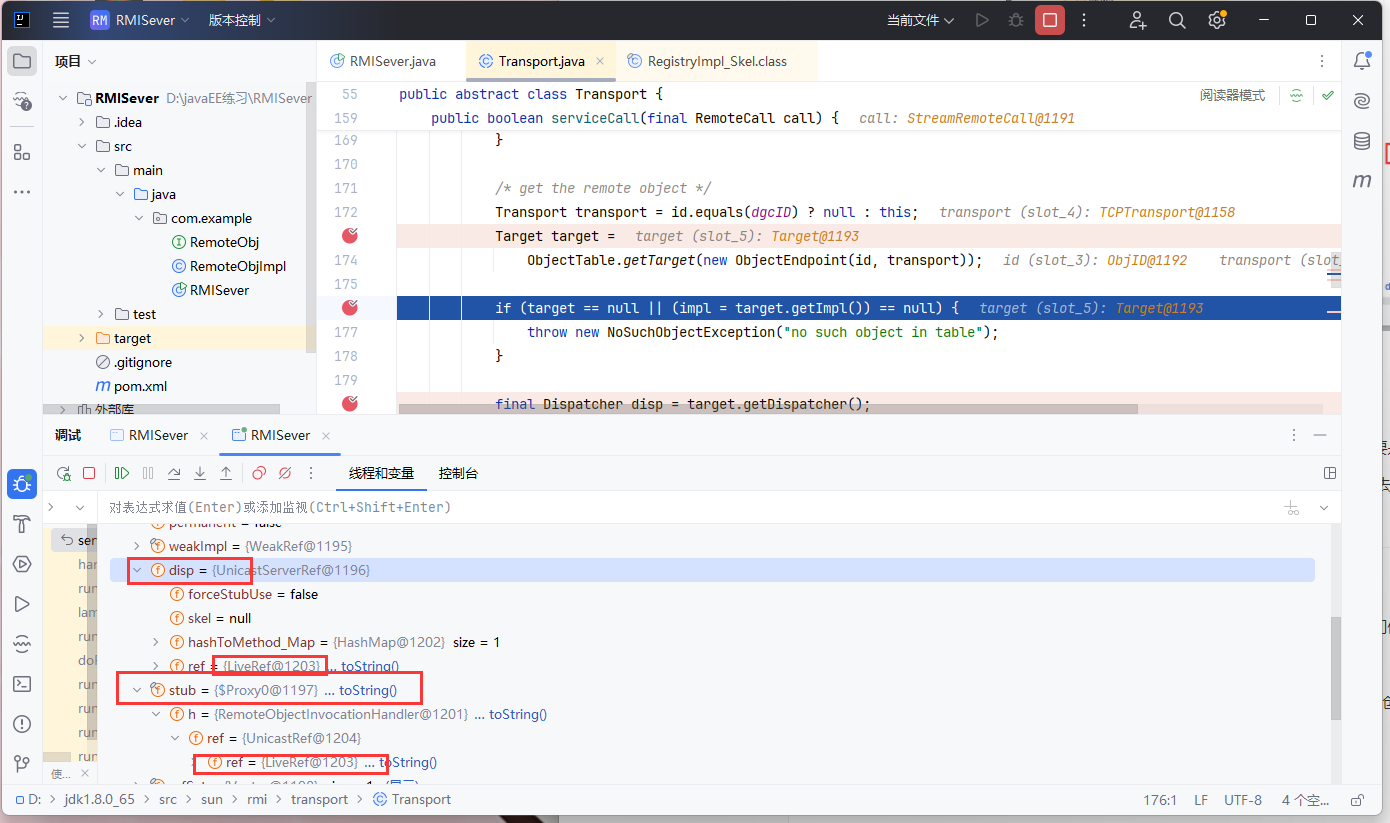Click the Step Over debug icon
The height and width of the screenshot is (823, 1390).
(174, 473)
